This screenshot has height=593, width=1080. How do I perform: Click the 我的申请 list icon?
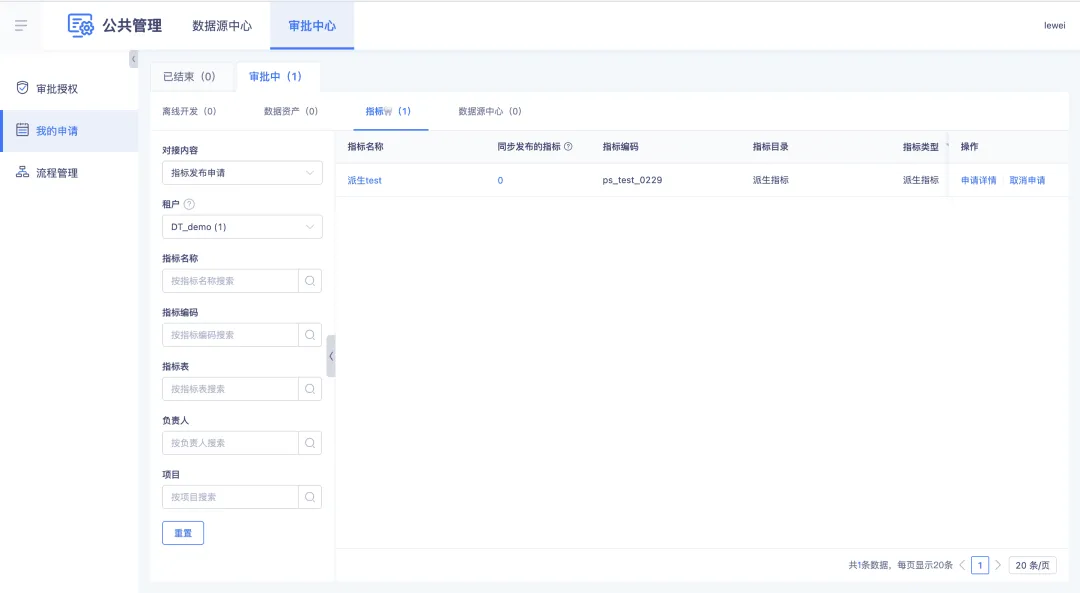click(23, 130)
